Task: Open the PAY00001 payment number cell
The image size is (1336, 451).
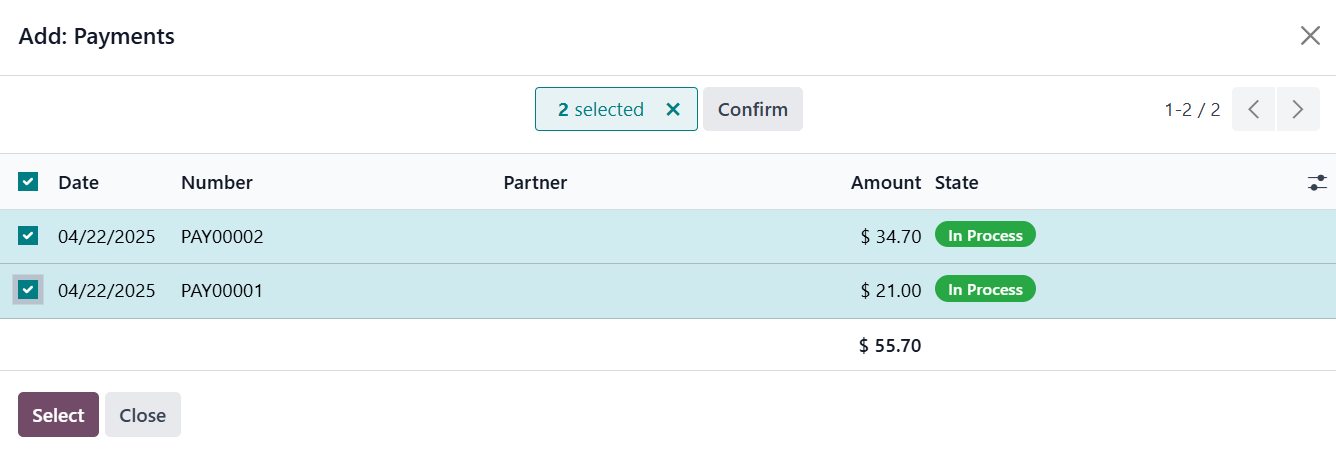Action: tap(222, 291)
